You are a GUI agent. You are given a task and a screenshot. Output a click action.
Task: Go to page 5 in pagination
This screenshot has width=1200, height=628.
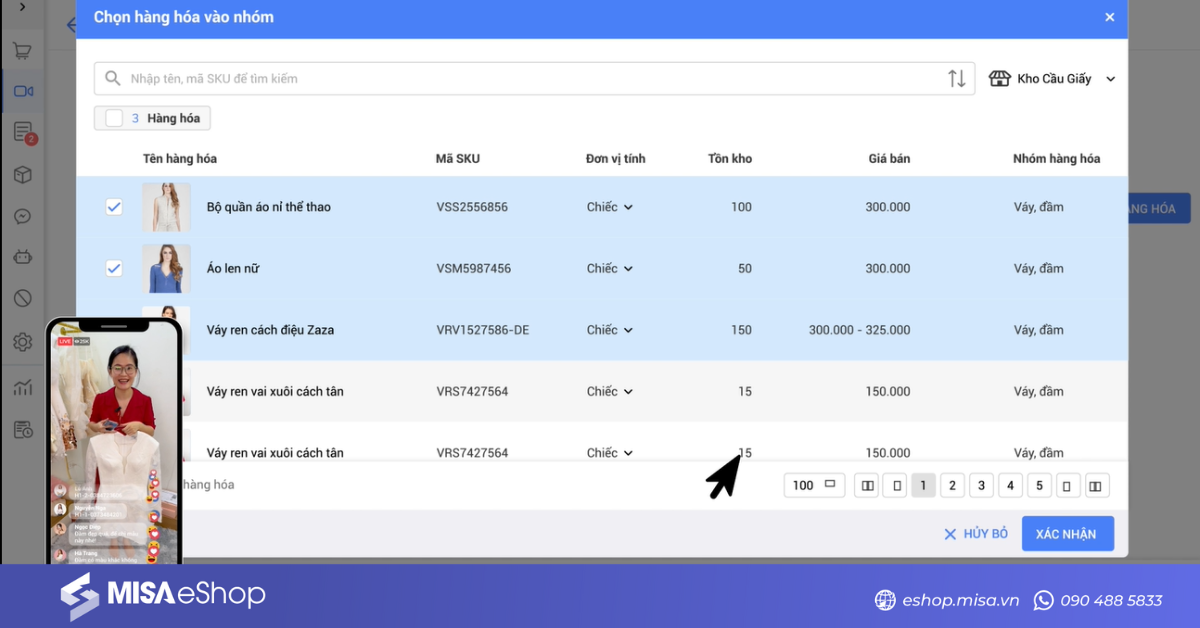pyautogui.click(x=1039, y=486)
